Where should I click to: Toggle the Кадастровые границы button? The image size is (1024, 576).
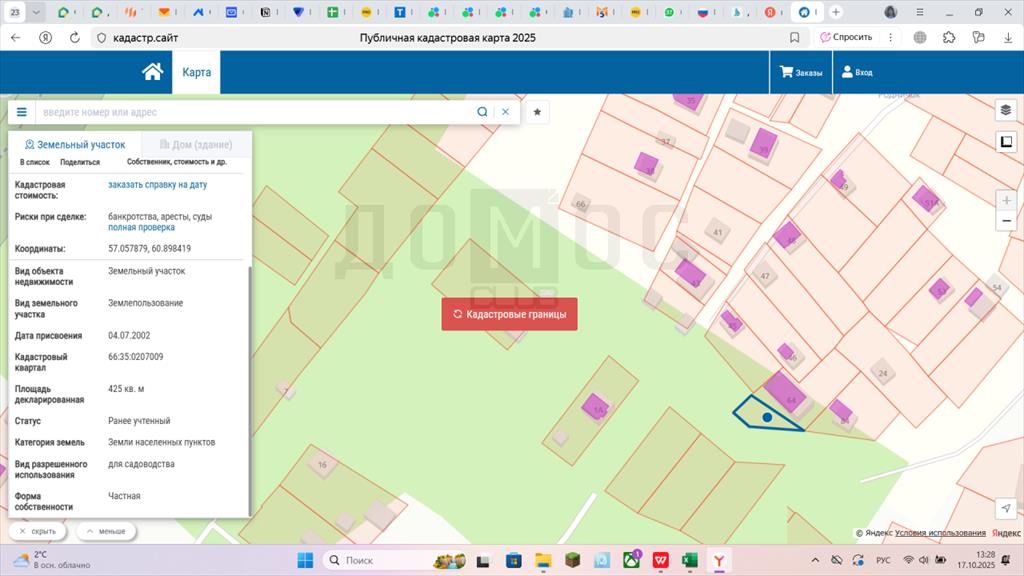point(509,314)
